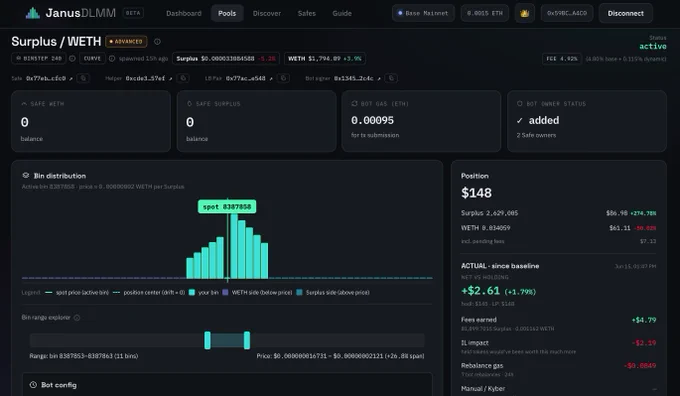Click the SAFE SURPLUS card icon
Image resolution: width=680 pixels, height=396 pixels.
[190, 104]
